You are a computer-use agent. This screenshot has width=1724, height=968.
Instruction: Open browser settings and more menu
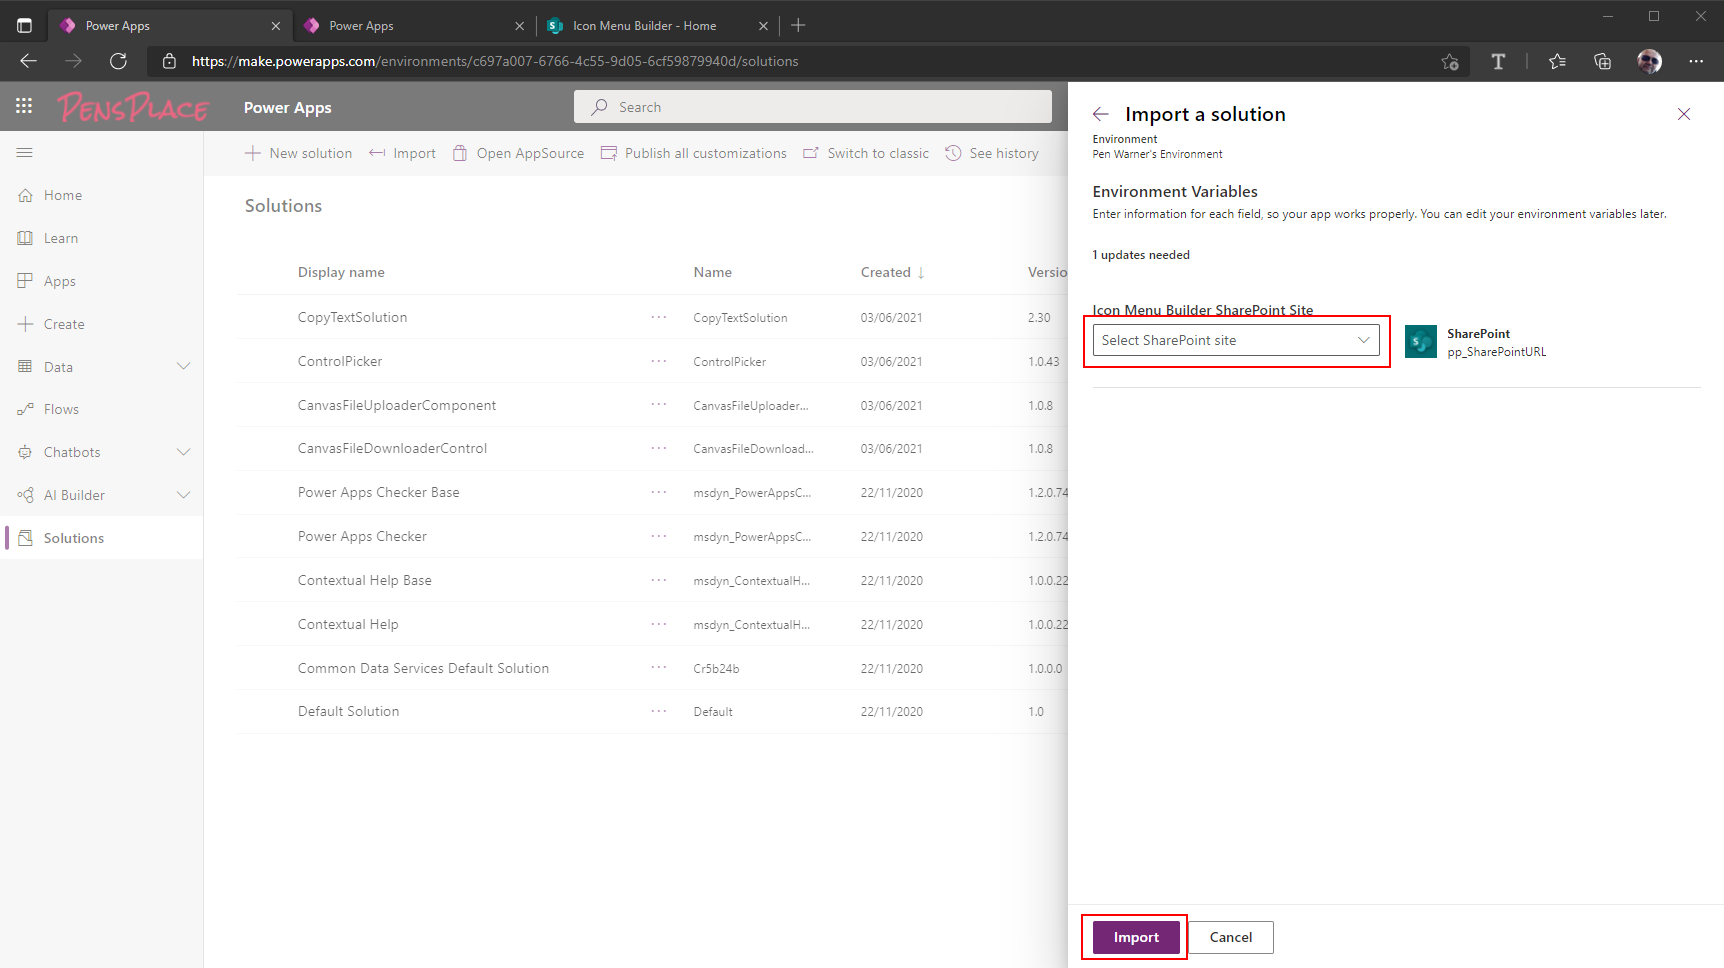click(x=1696, y=61)
